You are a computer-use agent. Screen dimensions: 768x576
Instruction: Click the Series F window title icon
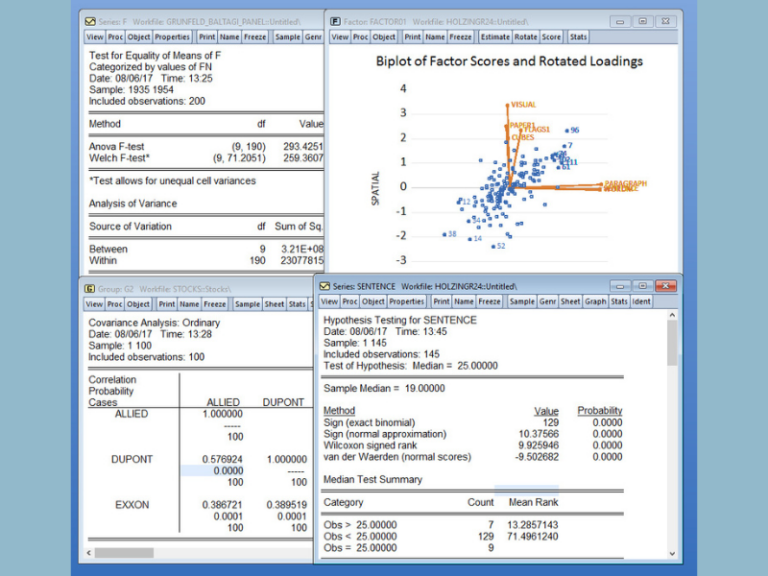90,21
